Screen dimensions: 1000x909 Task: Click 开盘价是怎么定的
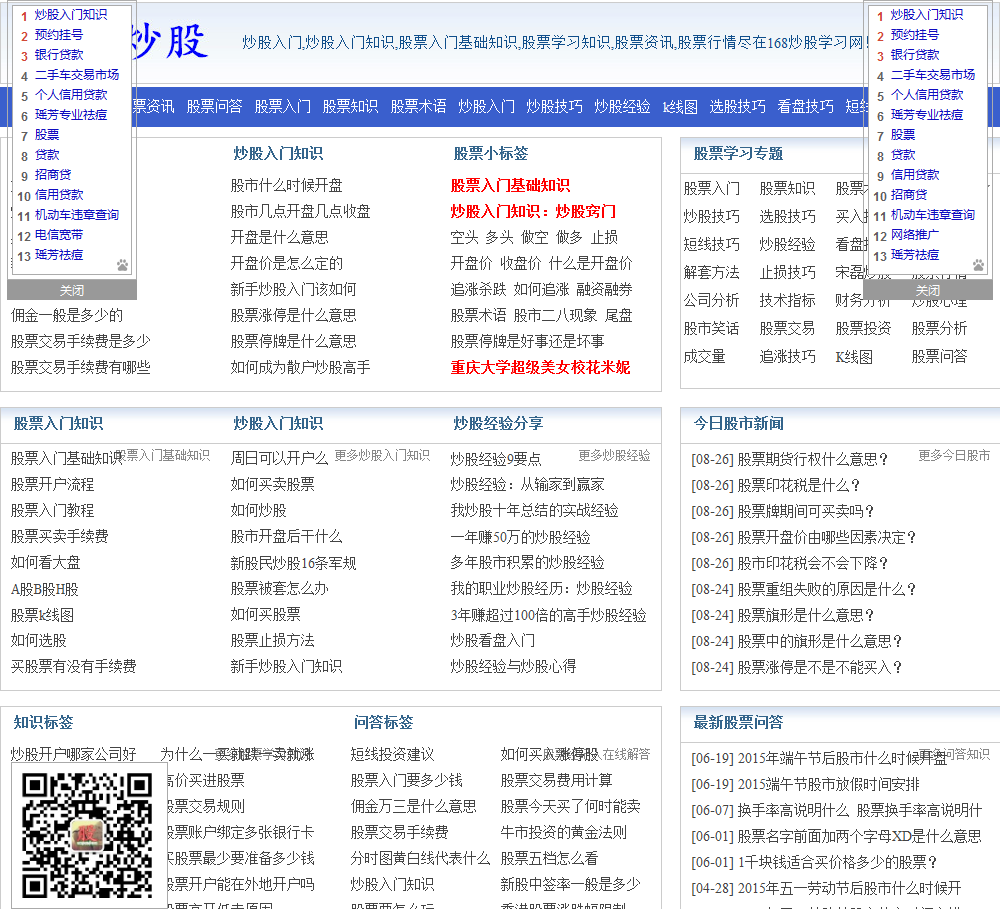(286, 263)
